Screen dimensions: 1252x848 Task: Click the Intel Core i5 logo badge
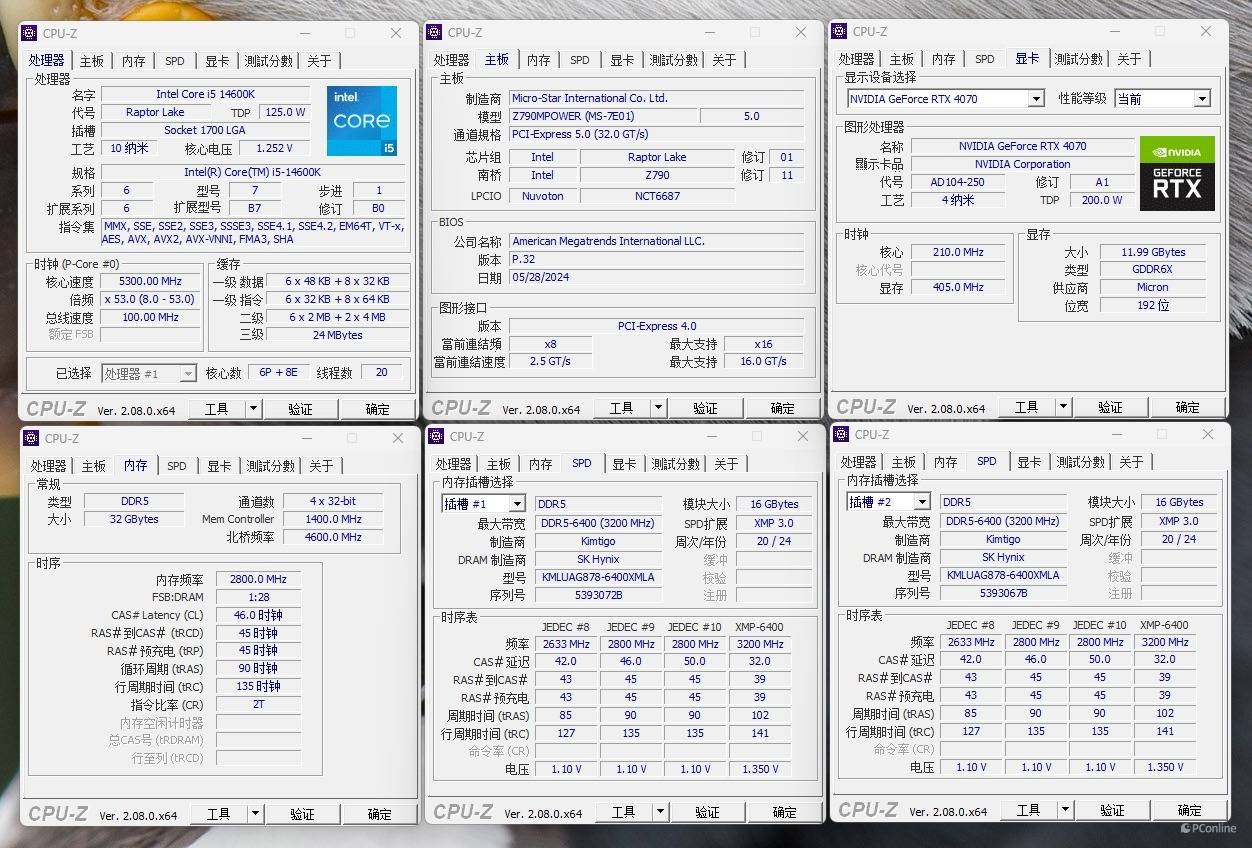tap(362, 121)
